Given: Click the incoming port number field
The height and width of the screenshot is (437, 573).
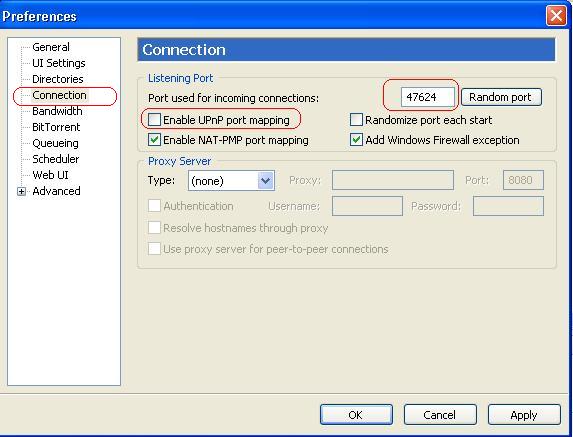Looking at the screenshot, I should click(428, 97).
